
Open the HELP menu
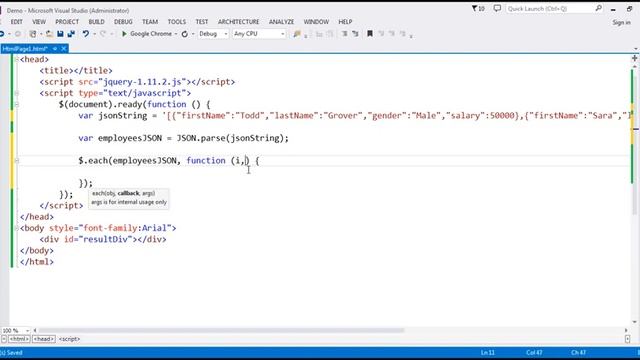(345, 22)
